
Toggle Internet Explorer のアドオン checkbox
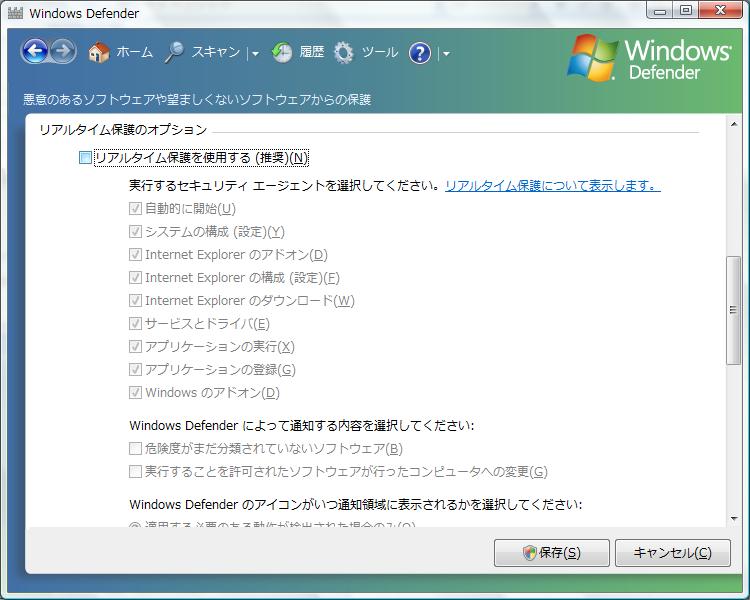[135, 254]
